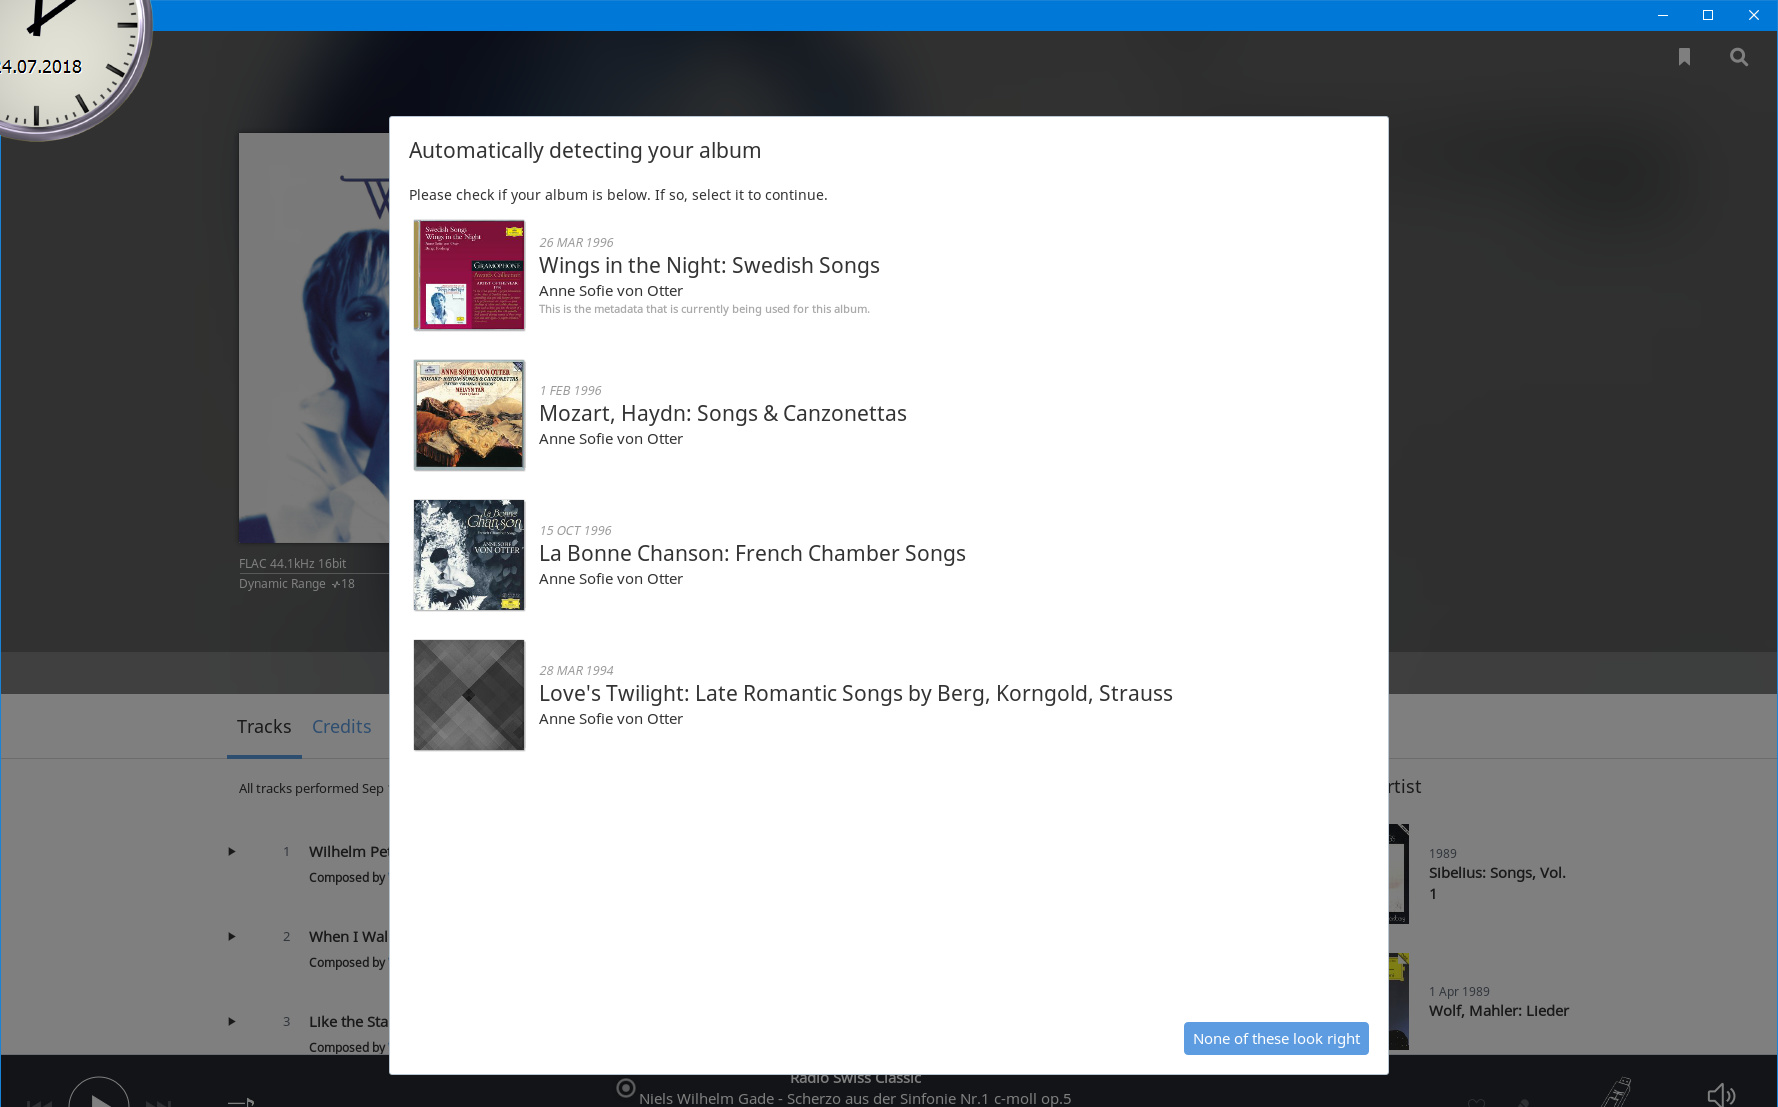Click the Niels Wilhelm Gade now playing title
The image size is (1778, 1107).
point(855,1098)
